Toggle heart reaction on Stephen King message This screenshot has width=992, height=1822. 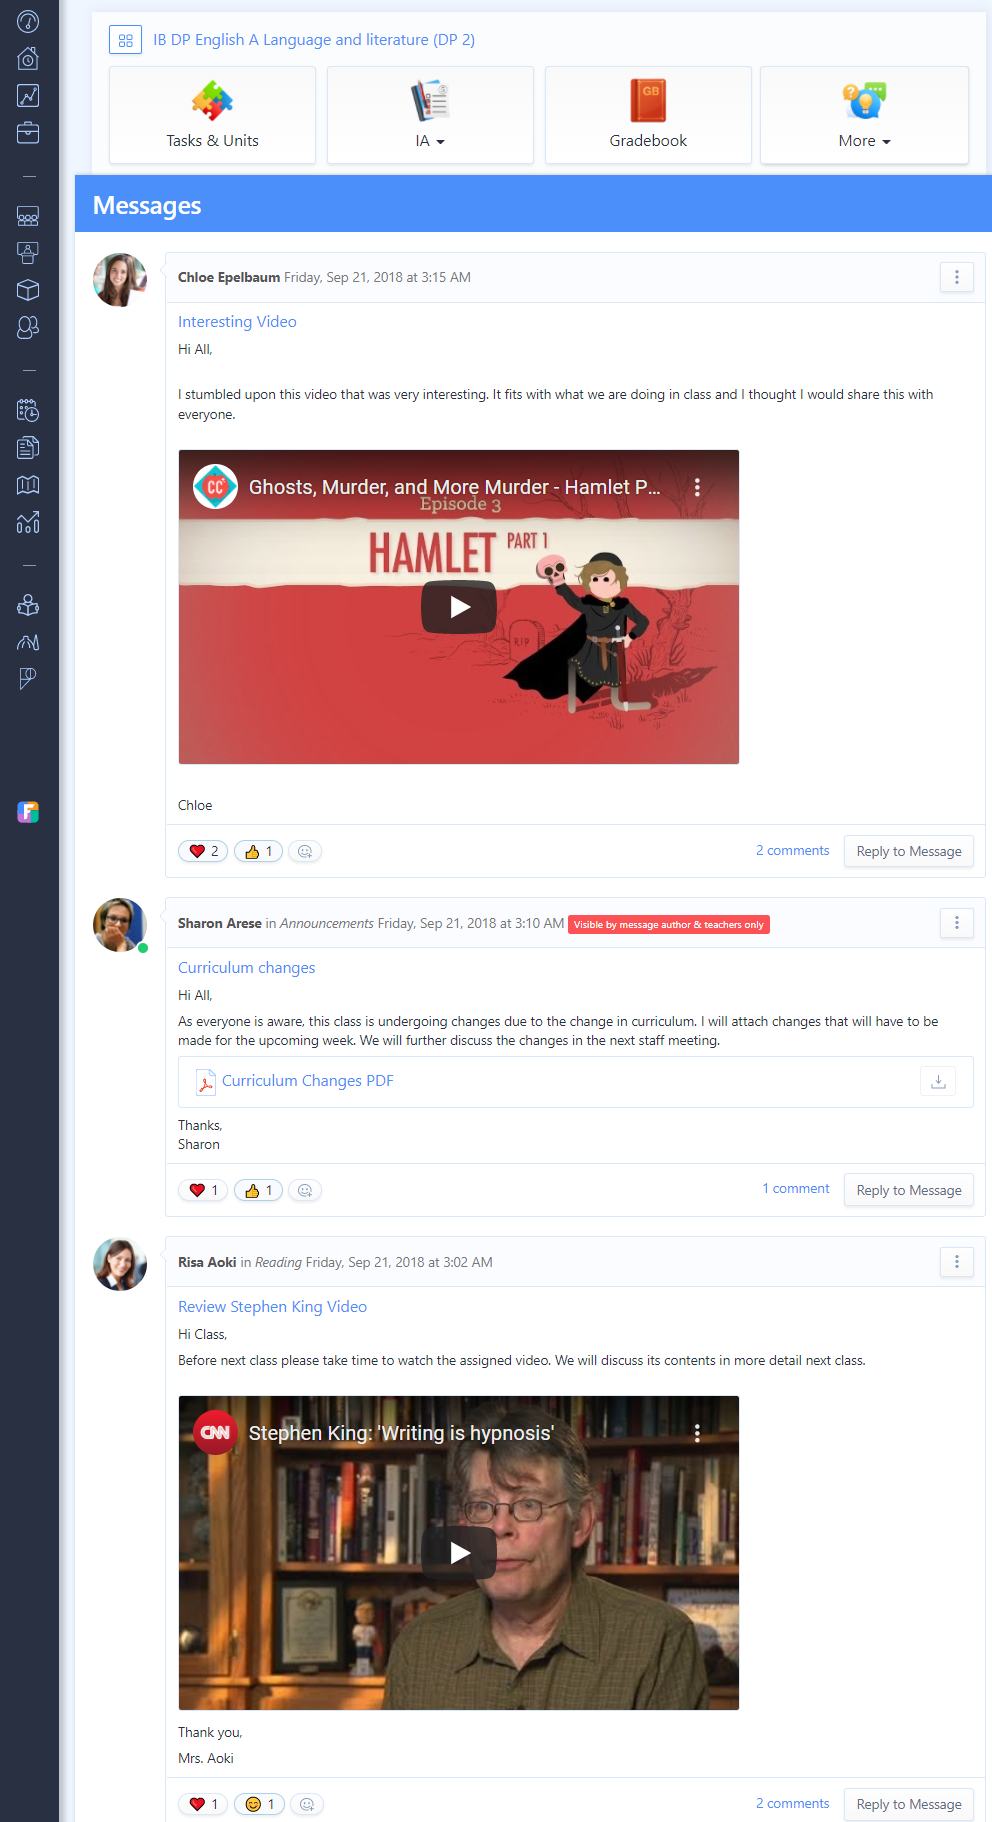coord(203,1804)
